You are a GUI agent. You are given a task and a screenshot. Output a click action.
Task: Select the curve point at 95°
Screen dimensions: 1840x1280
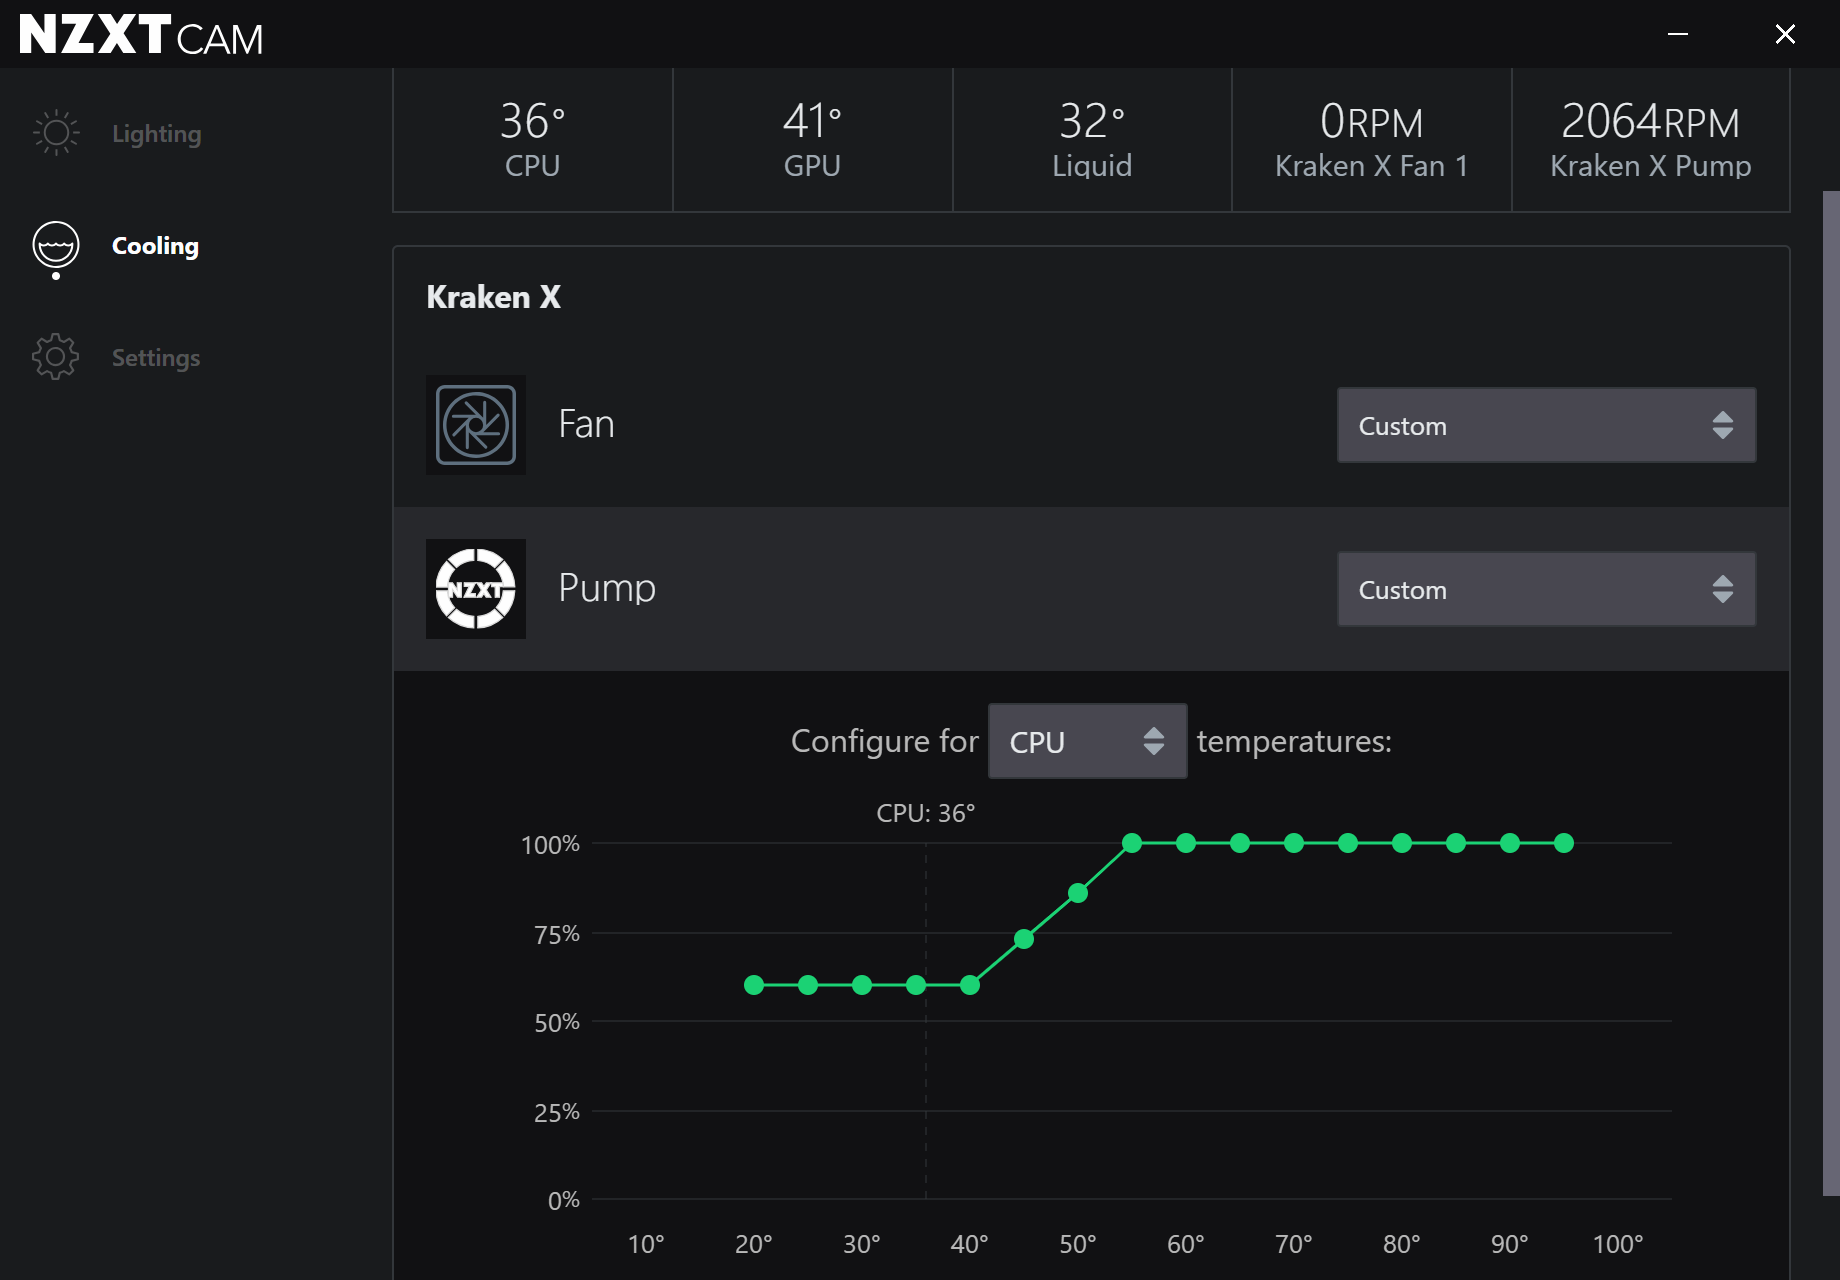point(1564,843)
